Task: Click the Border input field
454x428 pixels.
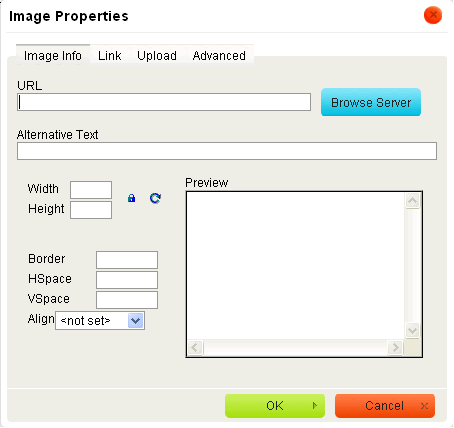Action: click(127, 260)
